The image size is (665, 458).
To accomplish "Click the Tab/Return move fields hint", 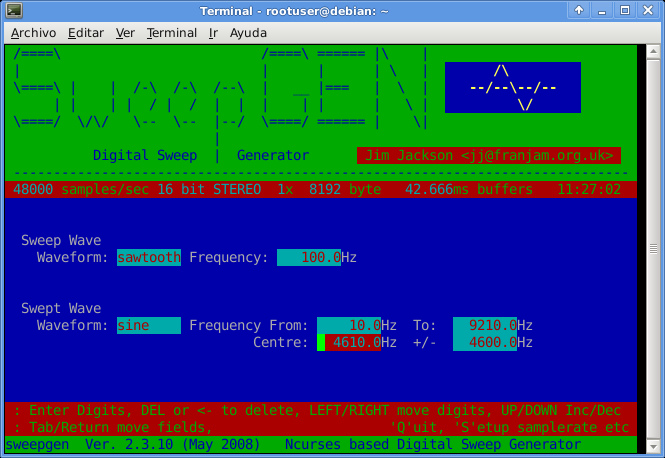I will click(121, 427).
